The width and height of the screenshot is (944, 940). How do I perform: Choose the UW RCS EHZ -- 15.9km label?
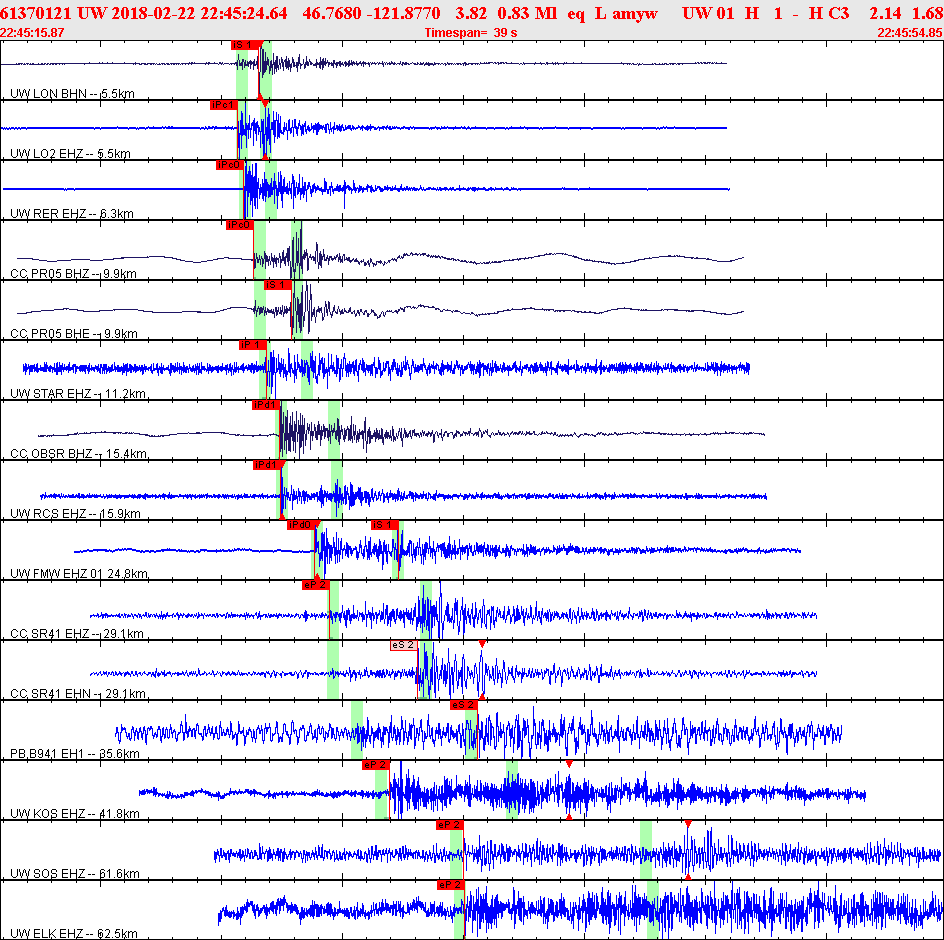coord(75,514)
